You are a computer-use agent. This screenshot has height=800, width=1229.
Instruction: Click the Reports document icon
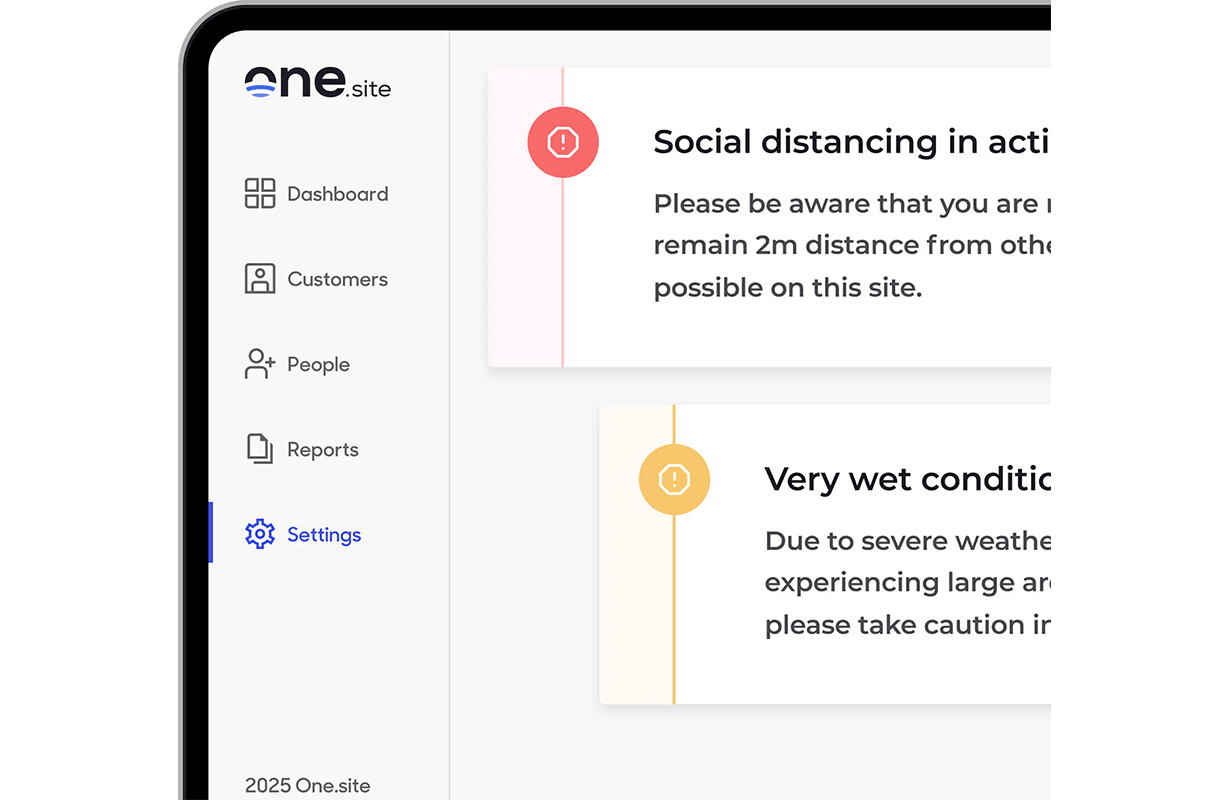(259, 448)
